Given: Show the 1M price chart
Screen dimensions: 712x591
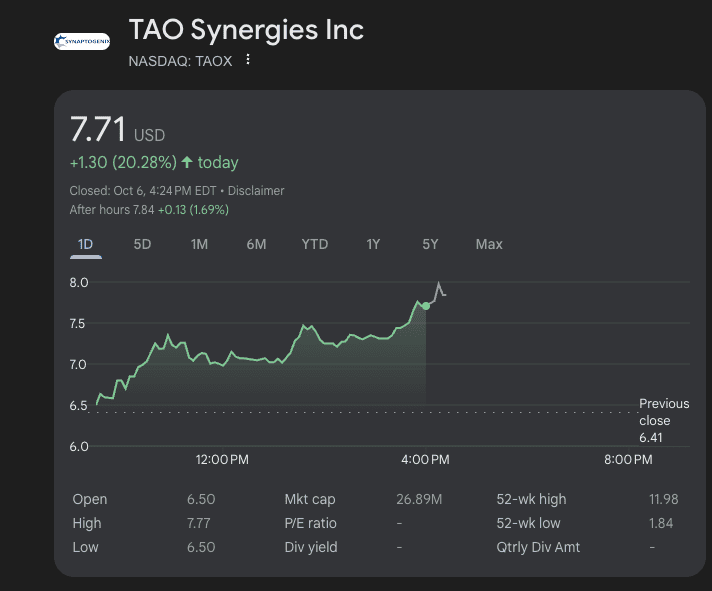Looking at the screenshot, I should pyautogui.click(x=199, y=244).
